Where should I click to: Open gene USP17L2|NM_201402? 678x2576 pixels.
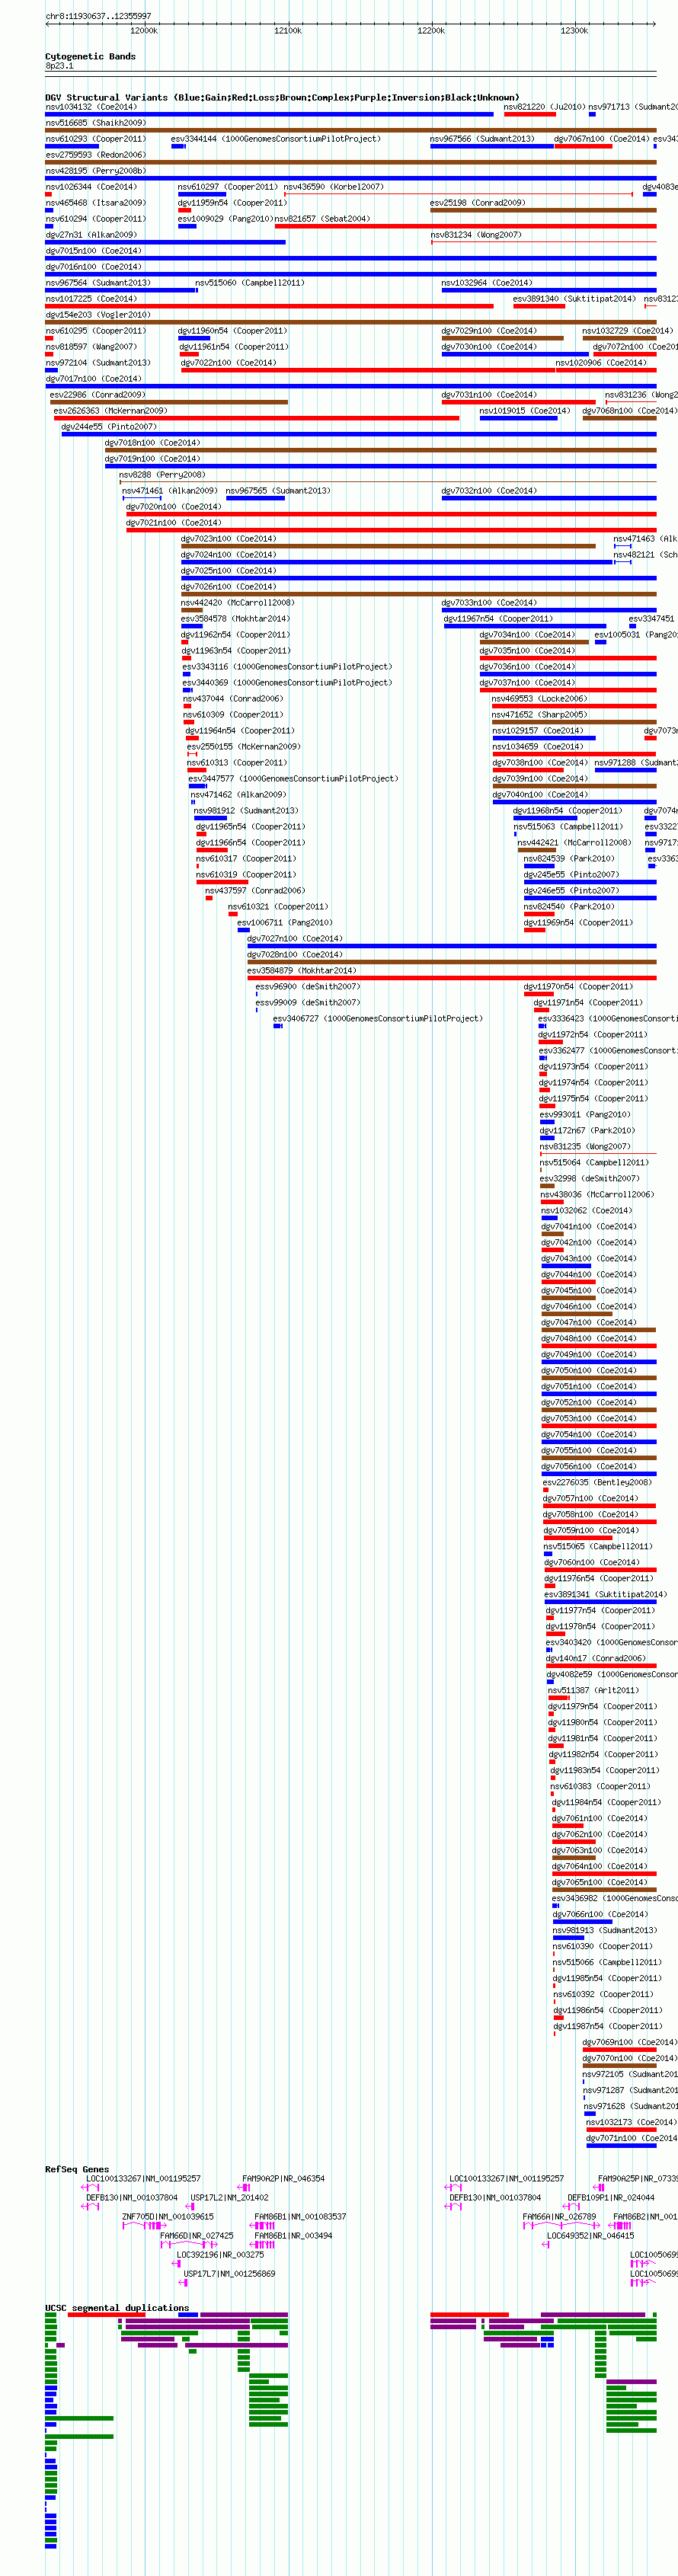pyautogui.click(x=229, y=2198)
